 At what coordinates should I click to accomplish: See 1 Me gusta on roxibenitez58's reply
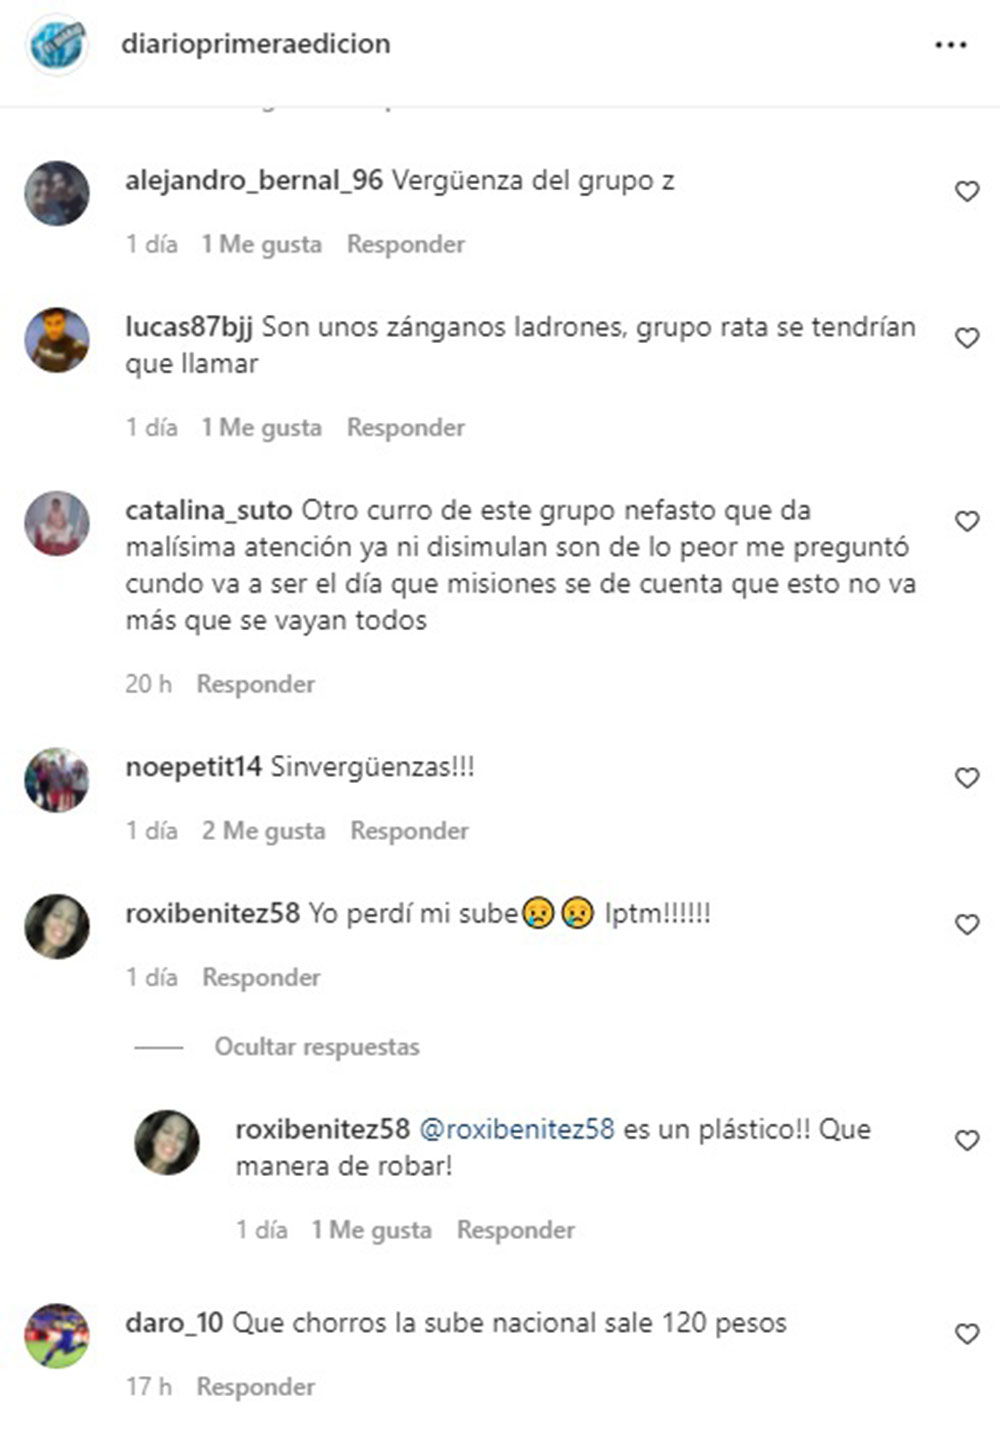click(372, 1230)
